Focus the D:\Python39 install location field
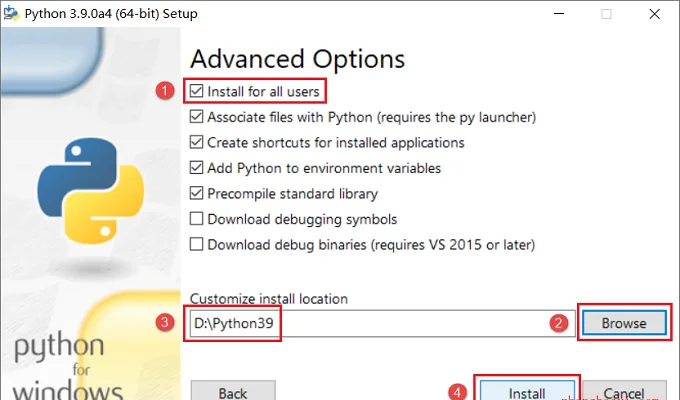680x400 pixels. (382, 323)
